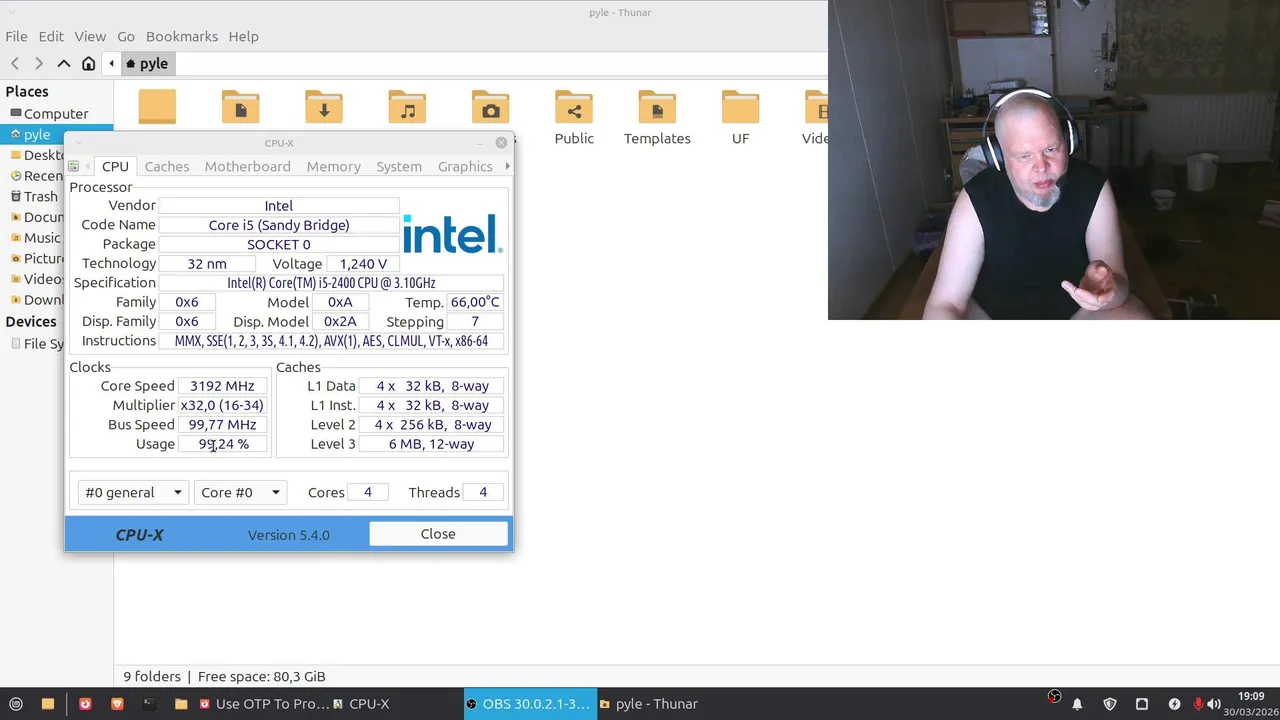Click the small CPU-X icon left of the tabs

(x=74, y=166)
